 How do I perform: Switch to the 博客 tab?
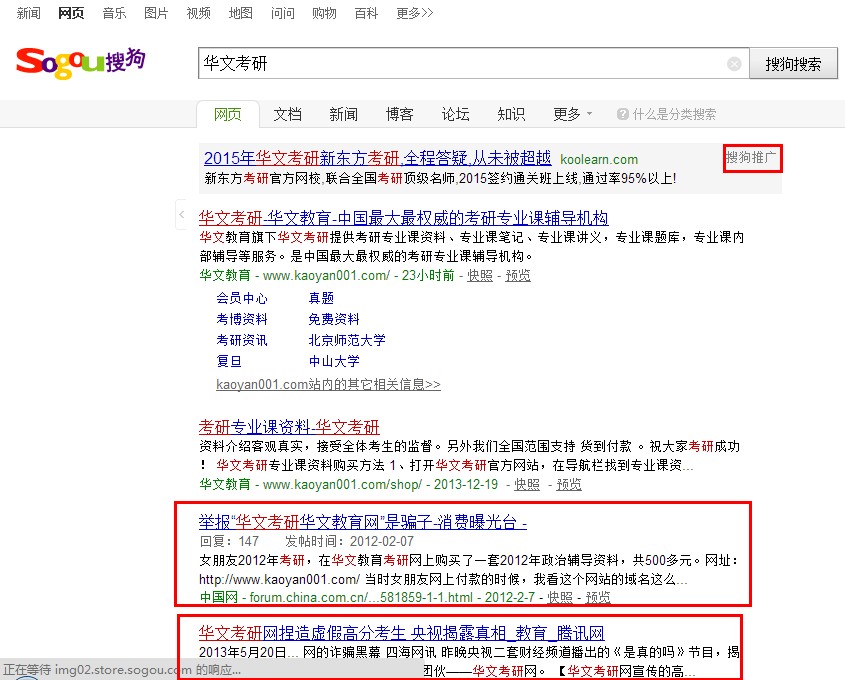point(399,114)
